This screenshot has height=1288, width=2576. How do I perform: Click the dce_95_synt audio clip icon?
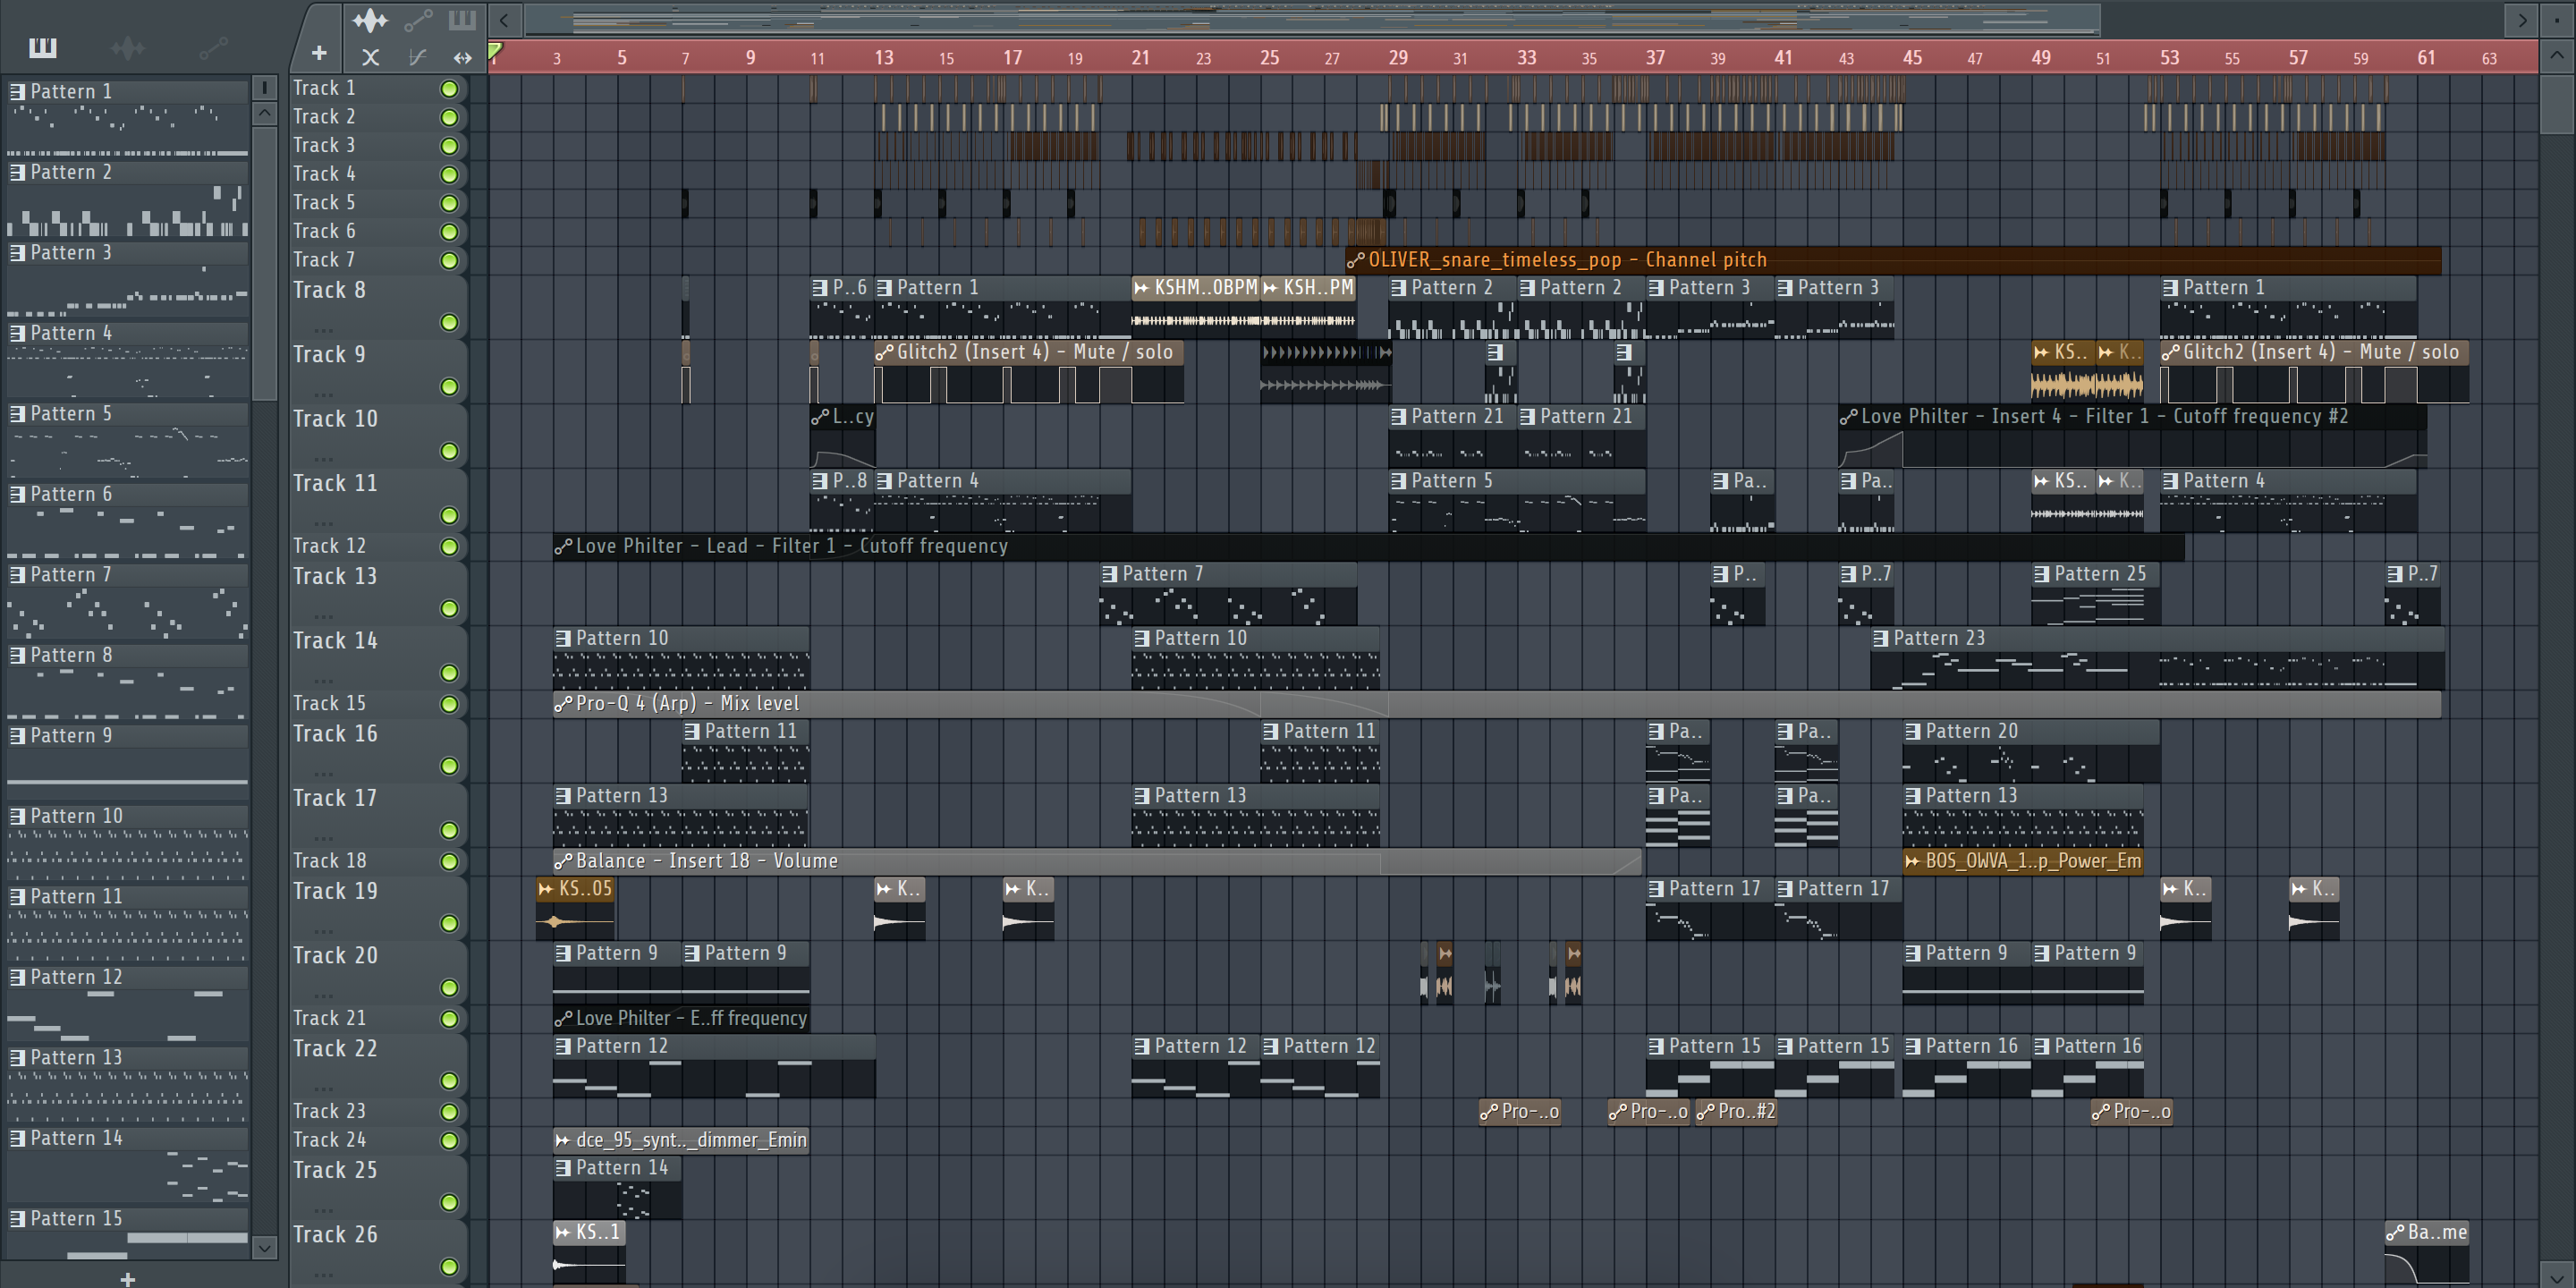point(564,1140)
